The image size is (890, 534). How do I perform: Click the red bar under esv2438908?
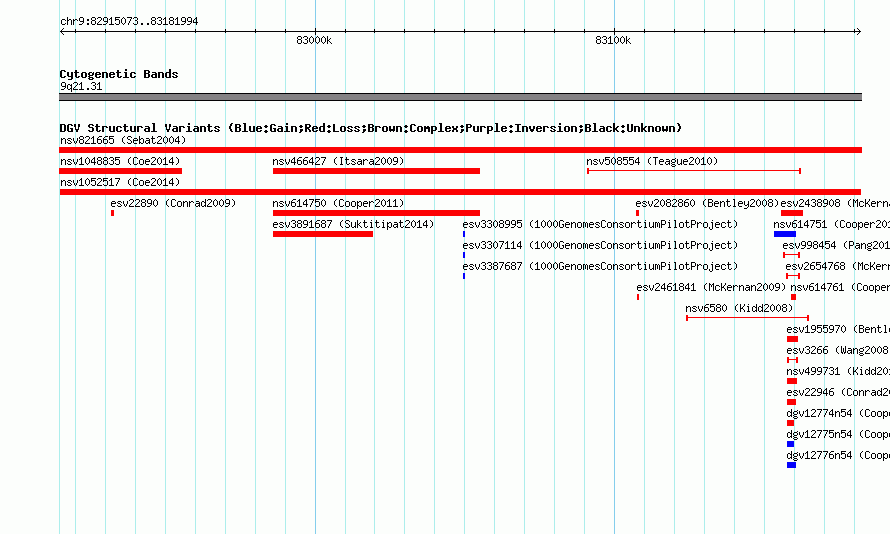(x=792, y=213)
